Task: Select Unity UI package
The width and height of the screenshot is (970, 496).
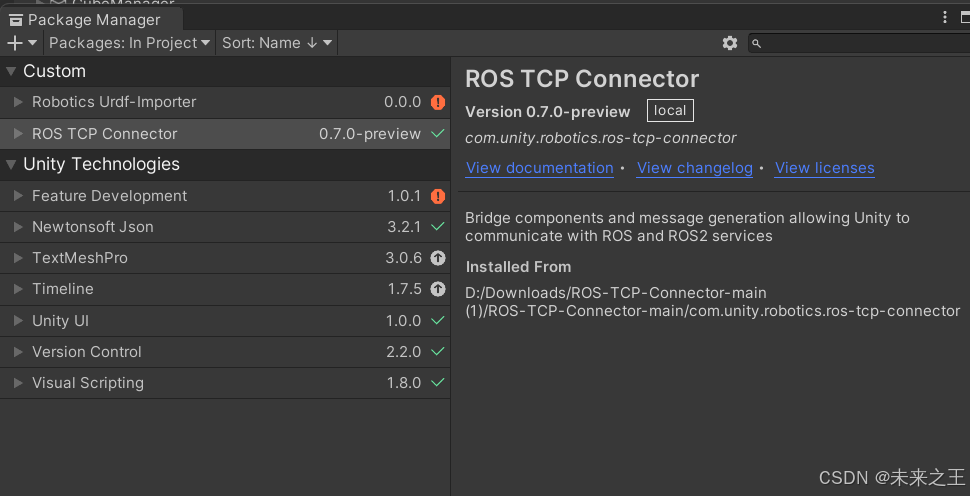Action: pyautogui.click(x=225, y=320)
